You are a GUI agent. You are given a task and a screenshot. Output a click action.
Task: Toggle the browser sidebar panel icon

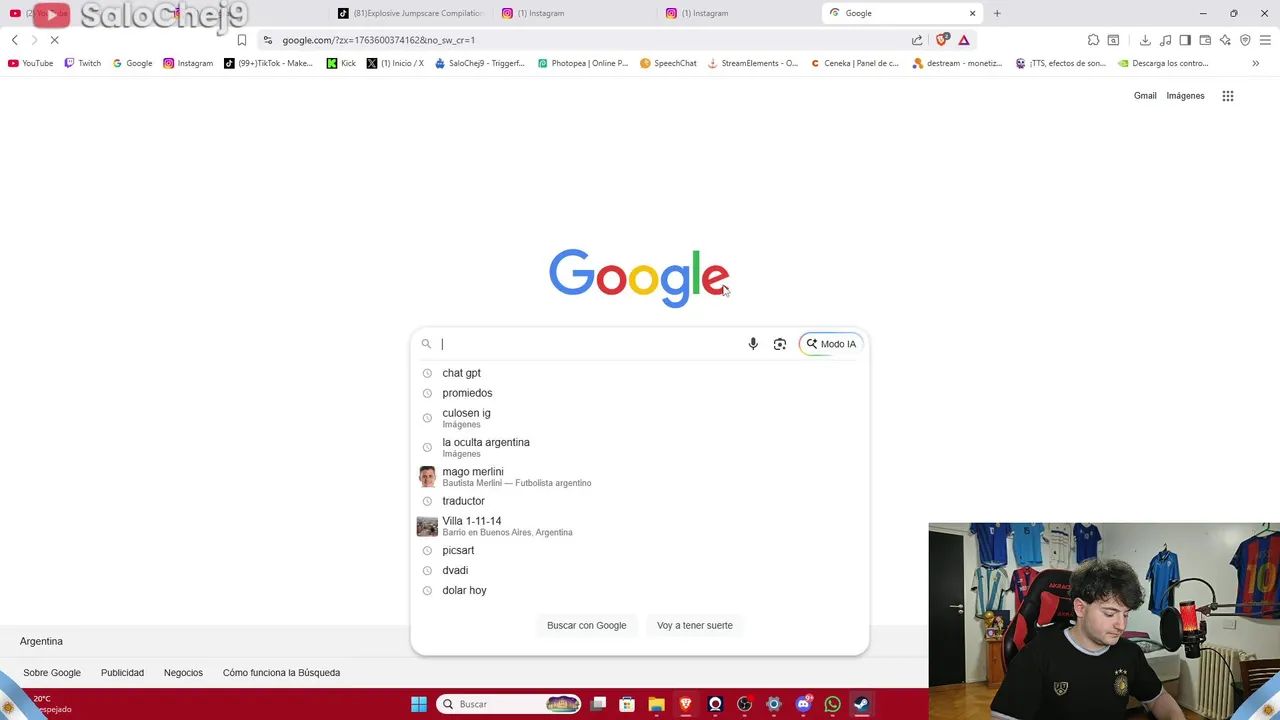pyautogui.click(x=1185, y=40)
